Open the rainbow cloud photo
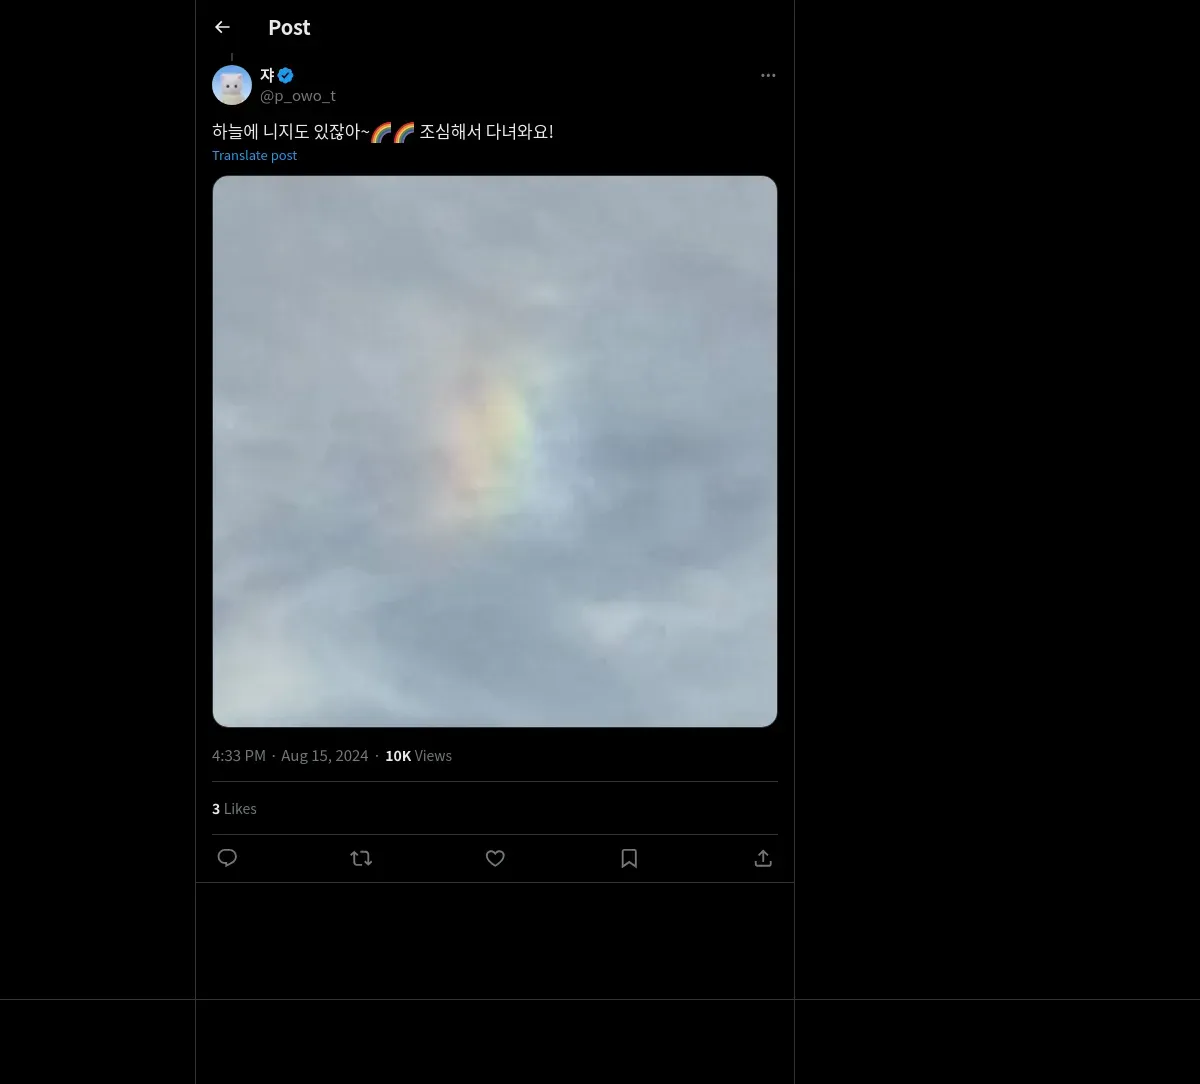Viewport: 1200px width, 1084px height. pos(495,451)
